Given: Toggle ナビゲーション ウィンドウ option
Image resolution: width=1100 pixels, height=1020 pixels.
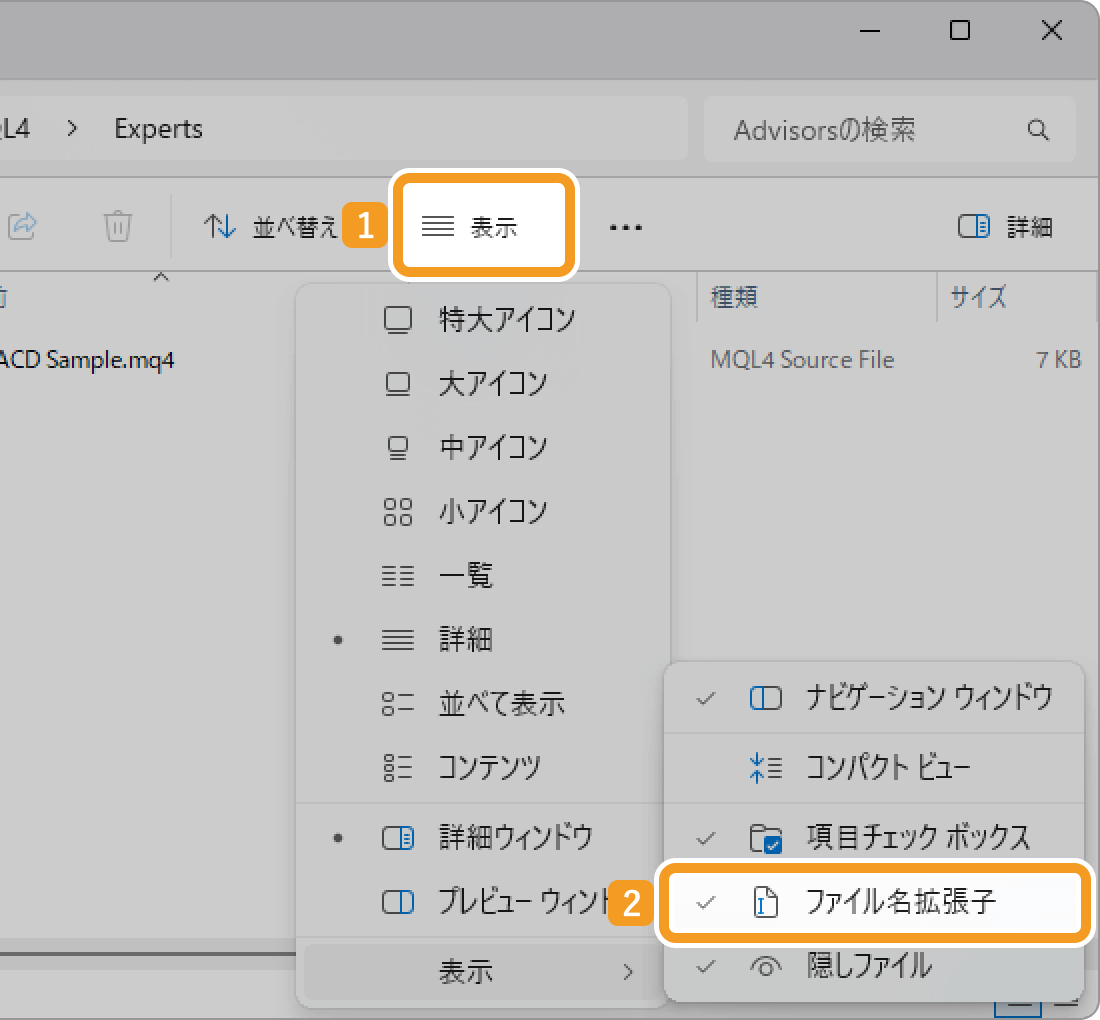Looking at the screenshot, I should pyautogui.click(x=874, y=698).
